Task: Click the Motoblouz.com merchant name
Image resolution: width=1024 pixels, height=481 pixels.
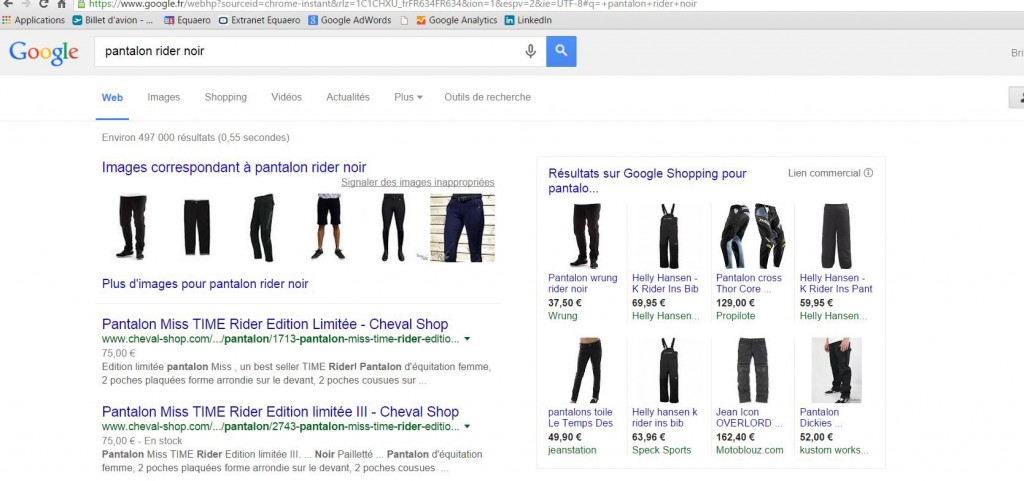Action: coord(750,450)
